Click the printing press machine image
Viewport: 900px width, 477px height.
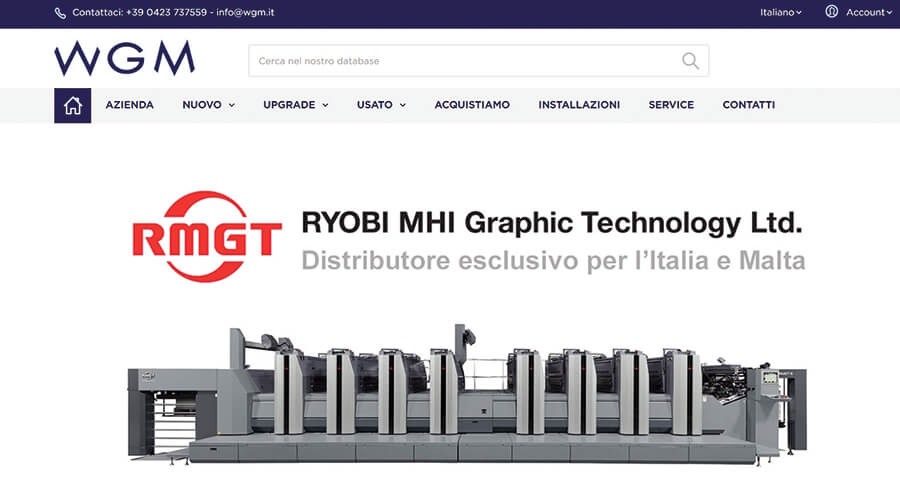[x=467, y=394]
